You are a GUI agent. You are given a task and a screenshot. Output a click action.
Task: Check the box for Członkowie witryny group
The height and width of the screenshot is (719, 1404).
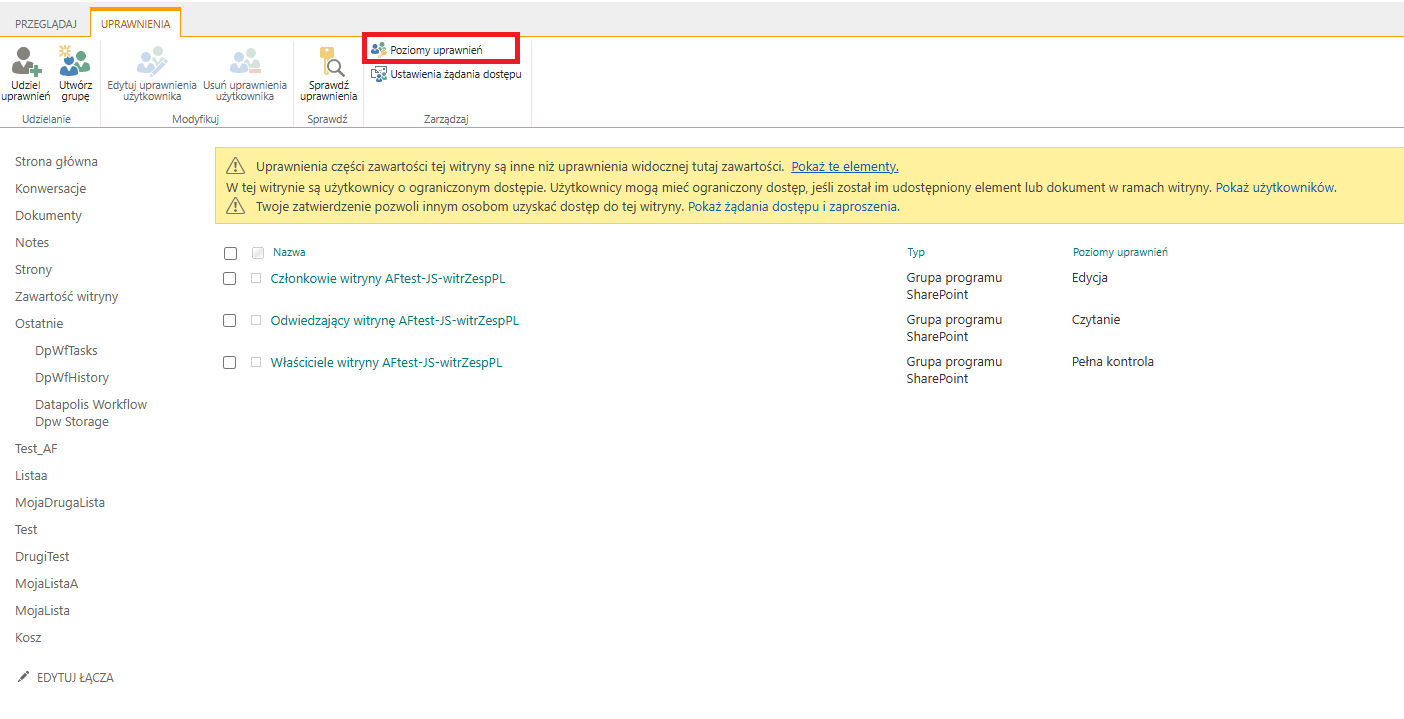click(229, 279)
